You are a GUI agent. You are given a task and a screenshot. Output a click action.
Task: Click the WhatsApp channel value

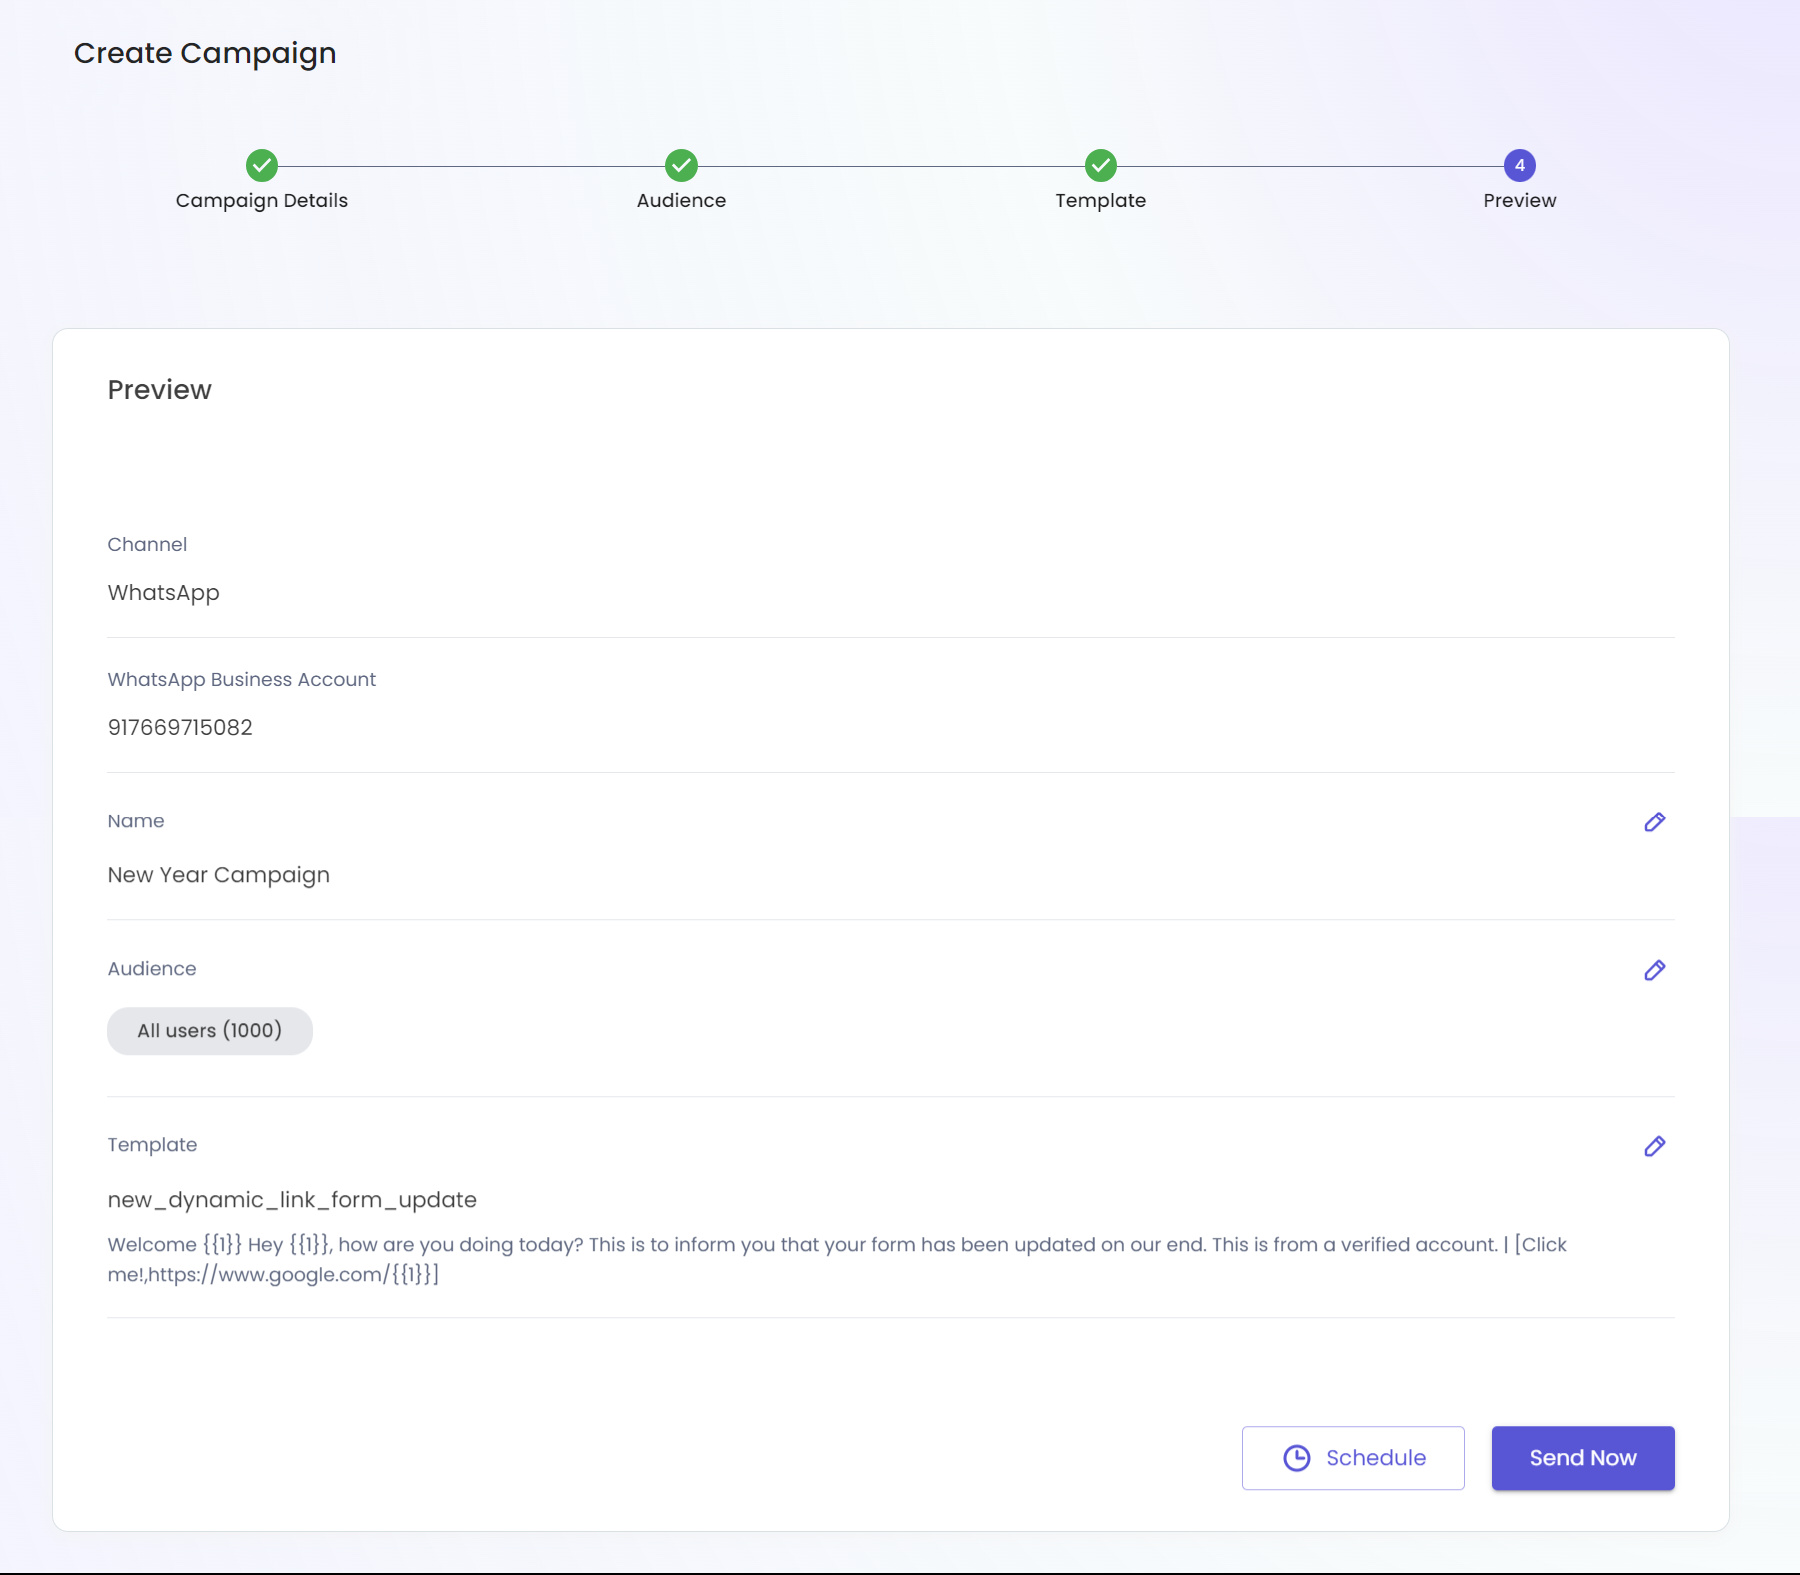(164, 593)
